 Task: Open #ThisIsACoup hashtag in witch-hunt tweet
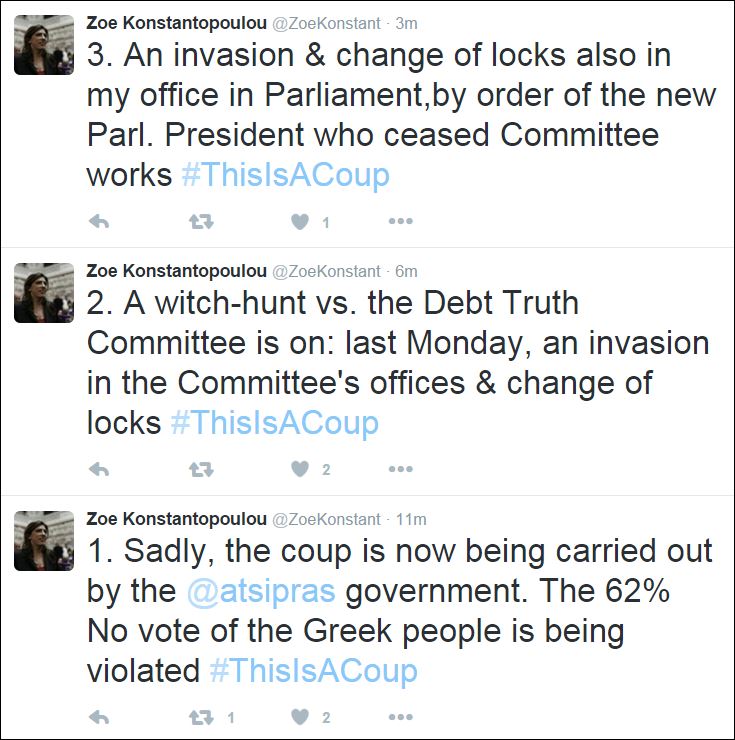point(274,422)
